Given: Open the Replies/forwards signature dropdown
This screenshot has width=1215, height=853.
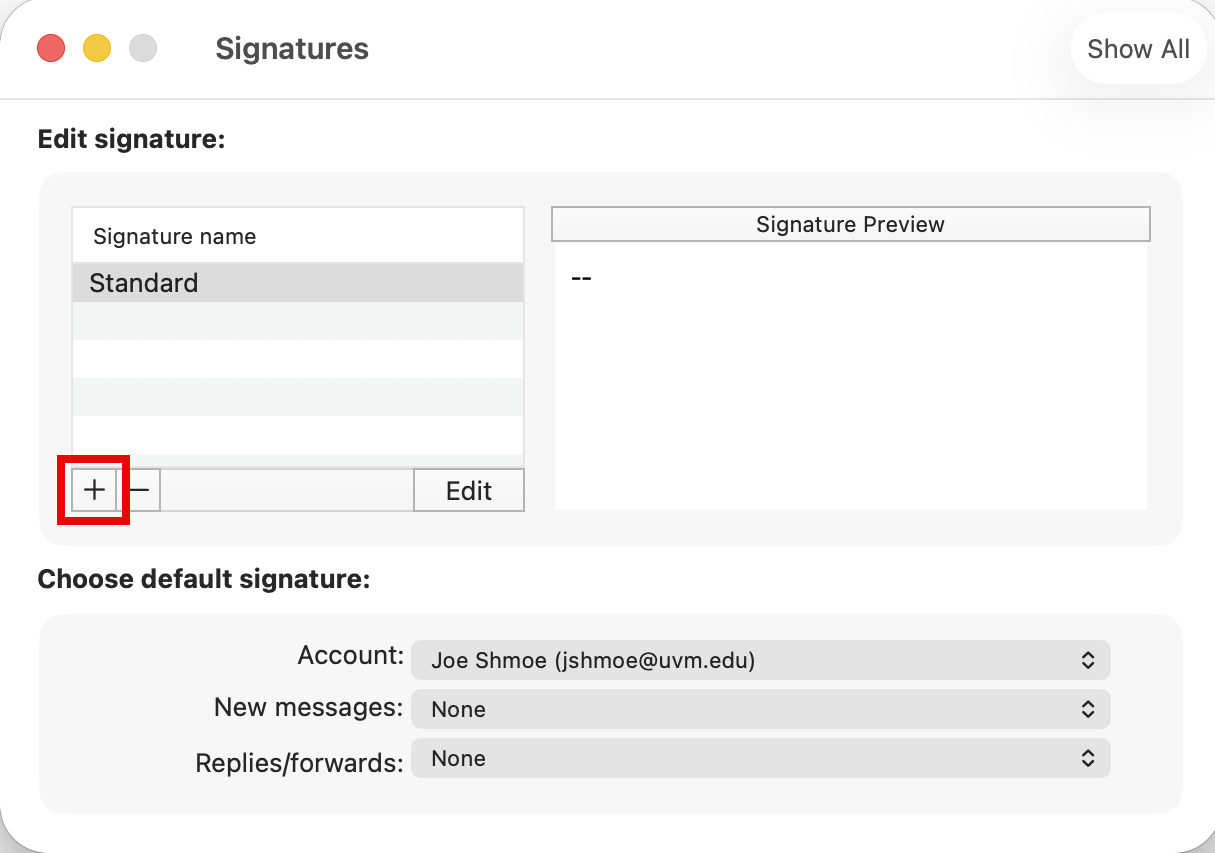Looking at the screenshot, I should coord(760,759).
